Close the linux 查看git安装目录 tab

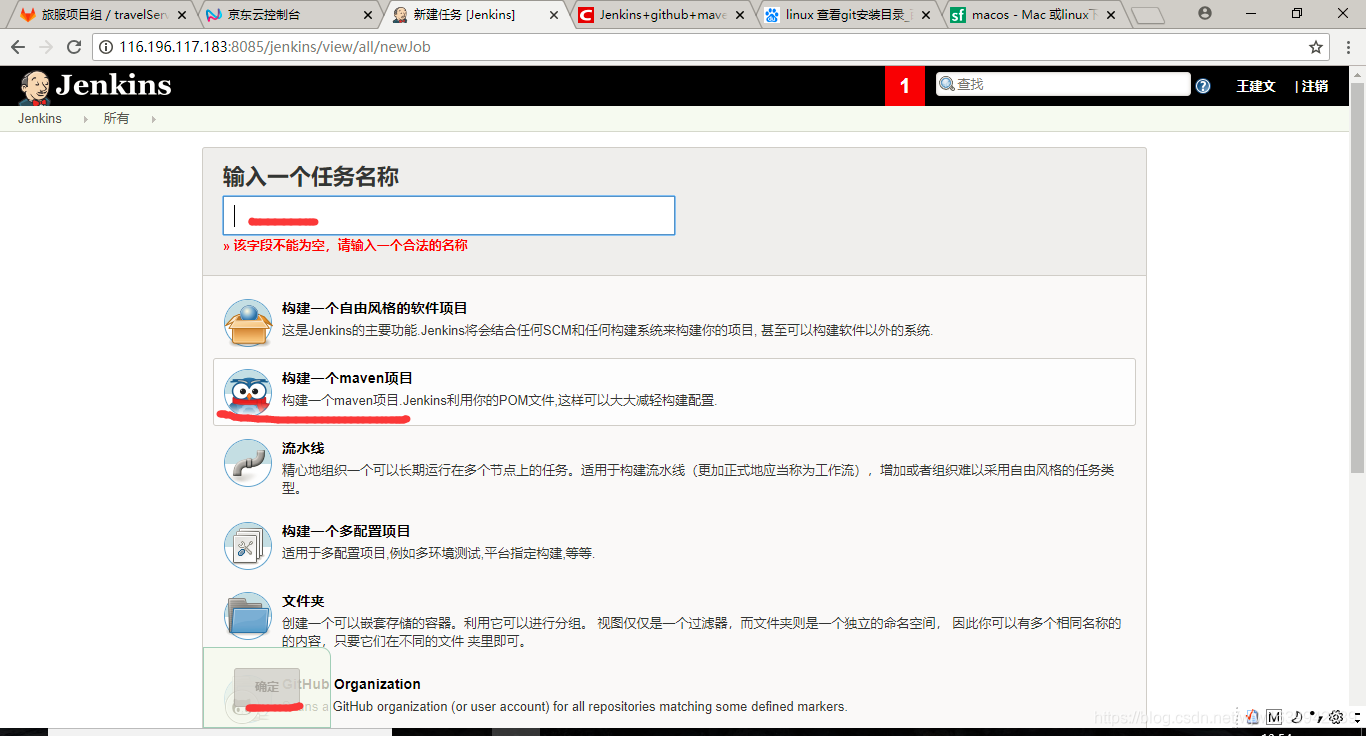click(x=925, y=15)
